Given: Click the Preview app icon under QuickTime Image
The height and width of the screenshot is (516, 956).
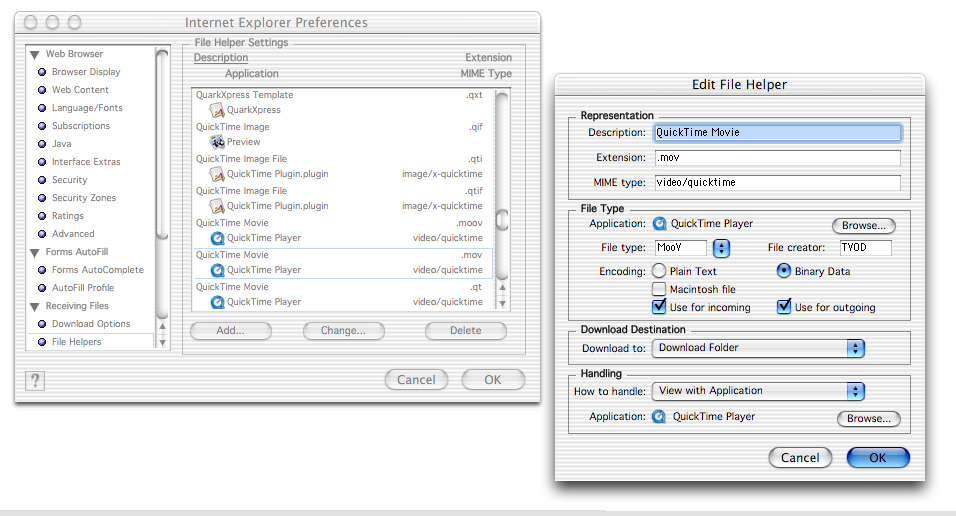Looking at the screenshot, I should pos(217,142).
